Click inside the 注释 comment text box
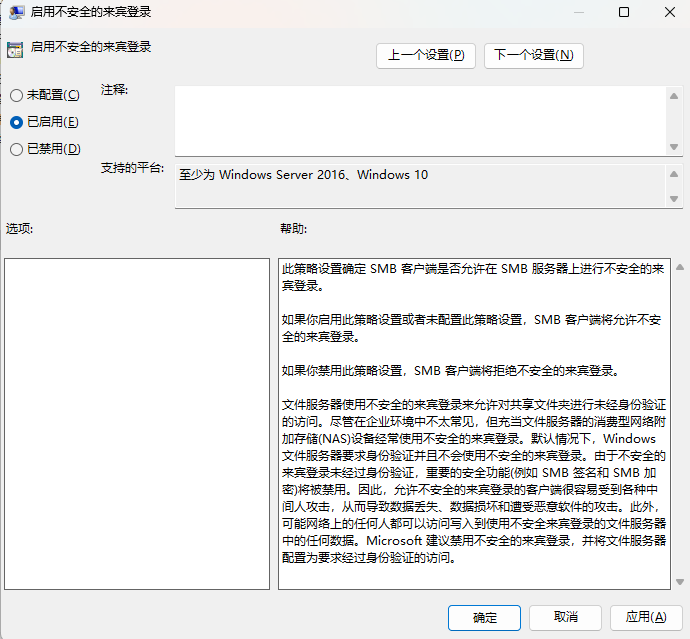This screenshot has width=690, height=639. [x=420, y=121]
